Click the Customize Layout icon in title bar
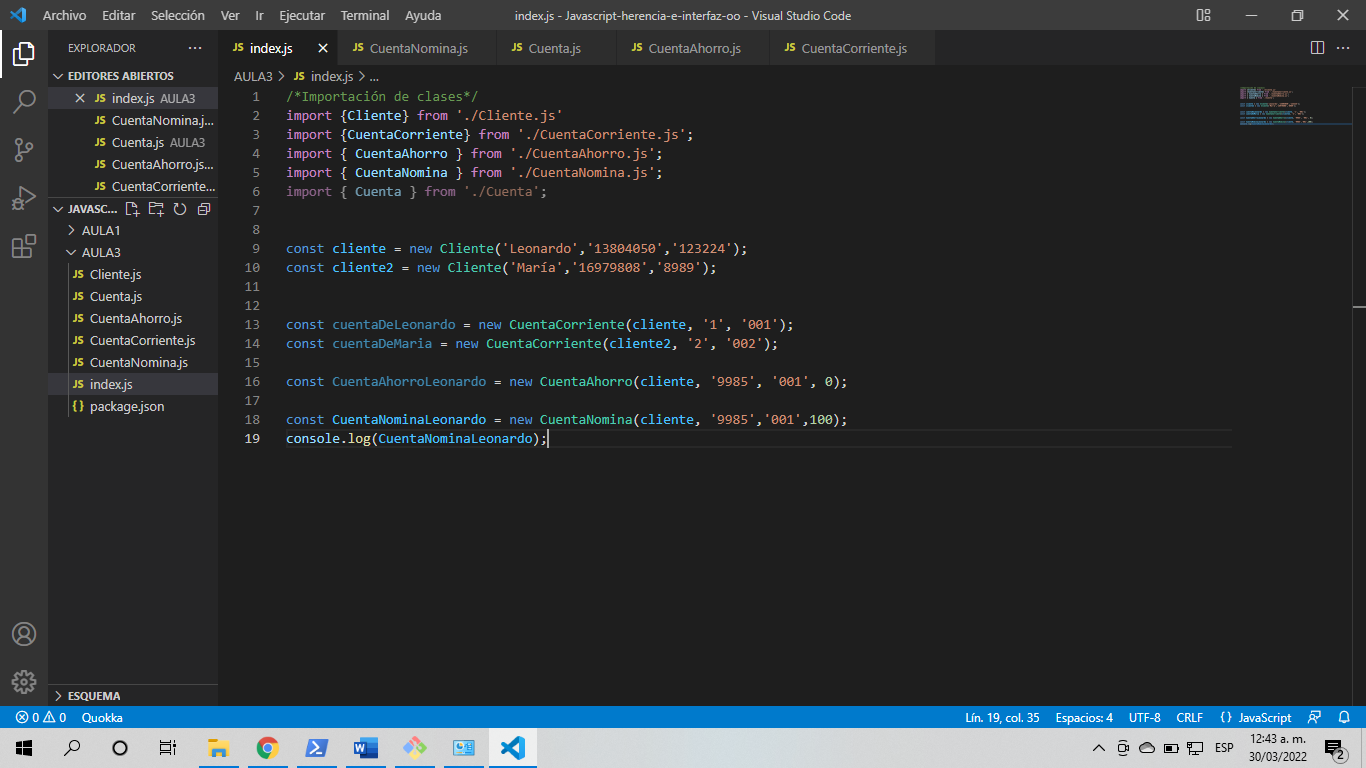The height and width of the screenshot is (768, 1366). [1203, 15]
